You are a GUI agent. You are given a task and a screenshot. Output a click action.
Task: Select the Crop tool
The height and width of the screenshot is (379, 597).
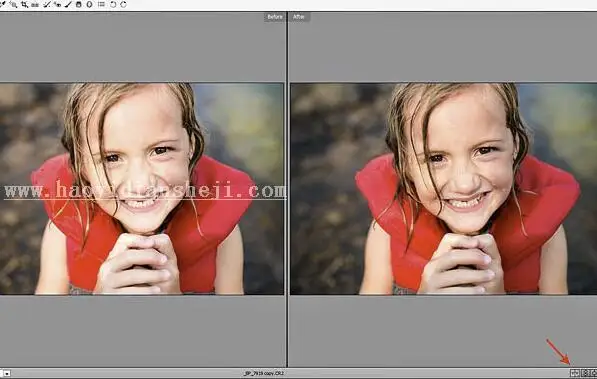pyautogui.click(x=24, y=5)
